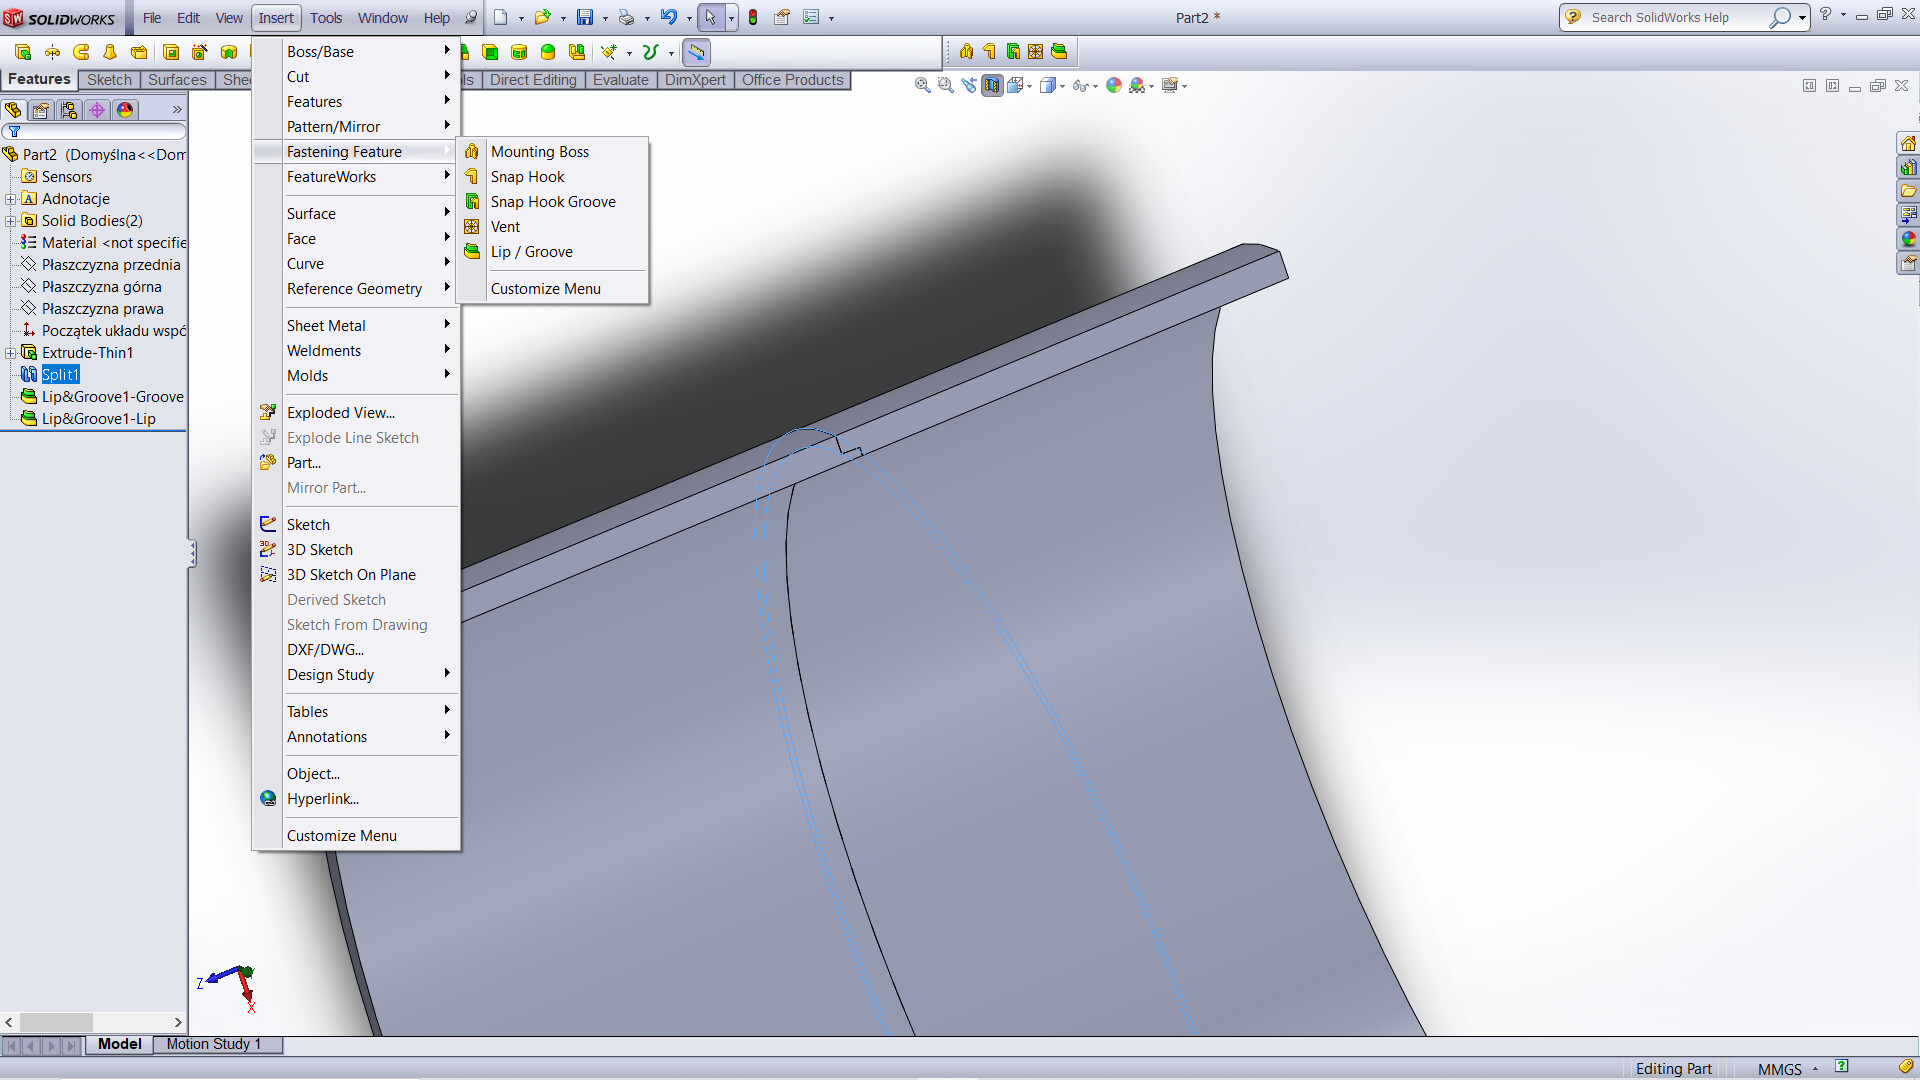Switch to the Evaluate tab
Image resolution: width=1920 pixels, height=1080 pixels.
(x=620, y=80)
